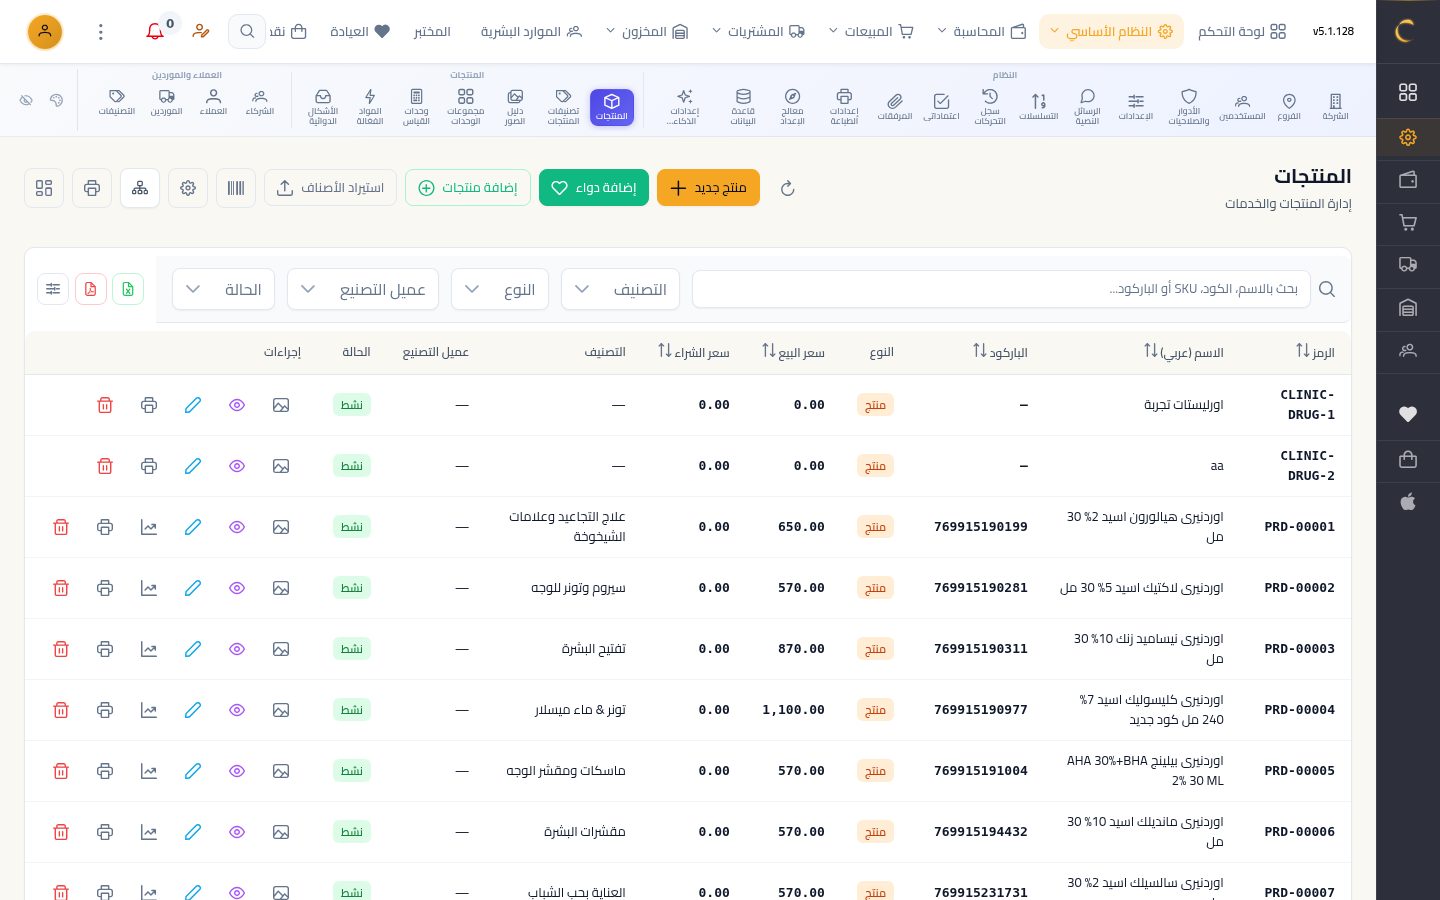Go to الموارد البشرية menu
Screen dimensions: 1440x900
click(531, 32)
